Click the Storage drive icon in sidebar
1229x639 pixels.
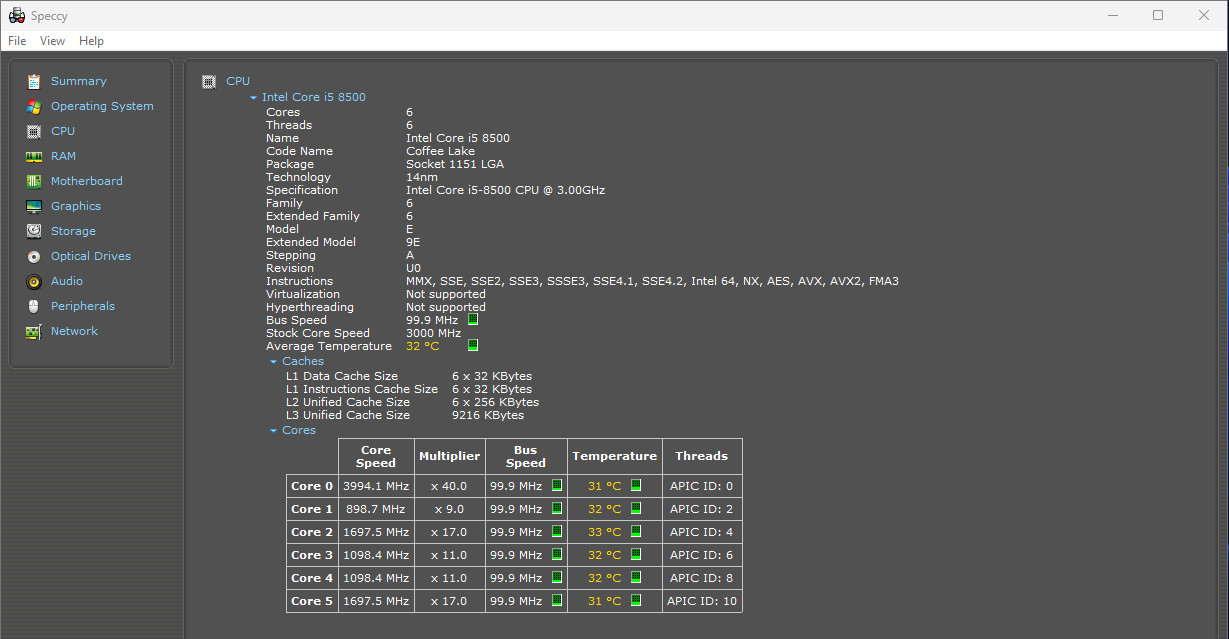click(x=34, y=231)
